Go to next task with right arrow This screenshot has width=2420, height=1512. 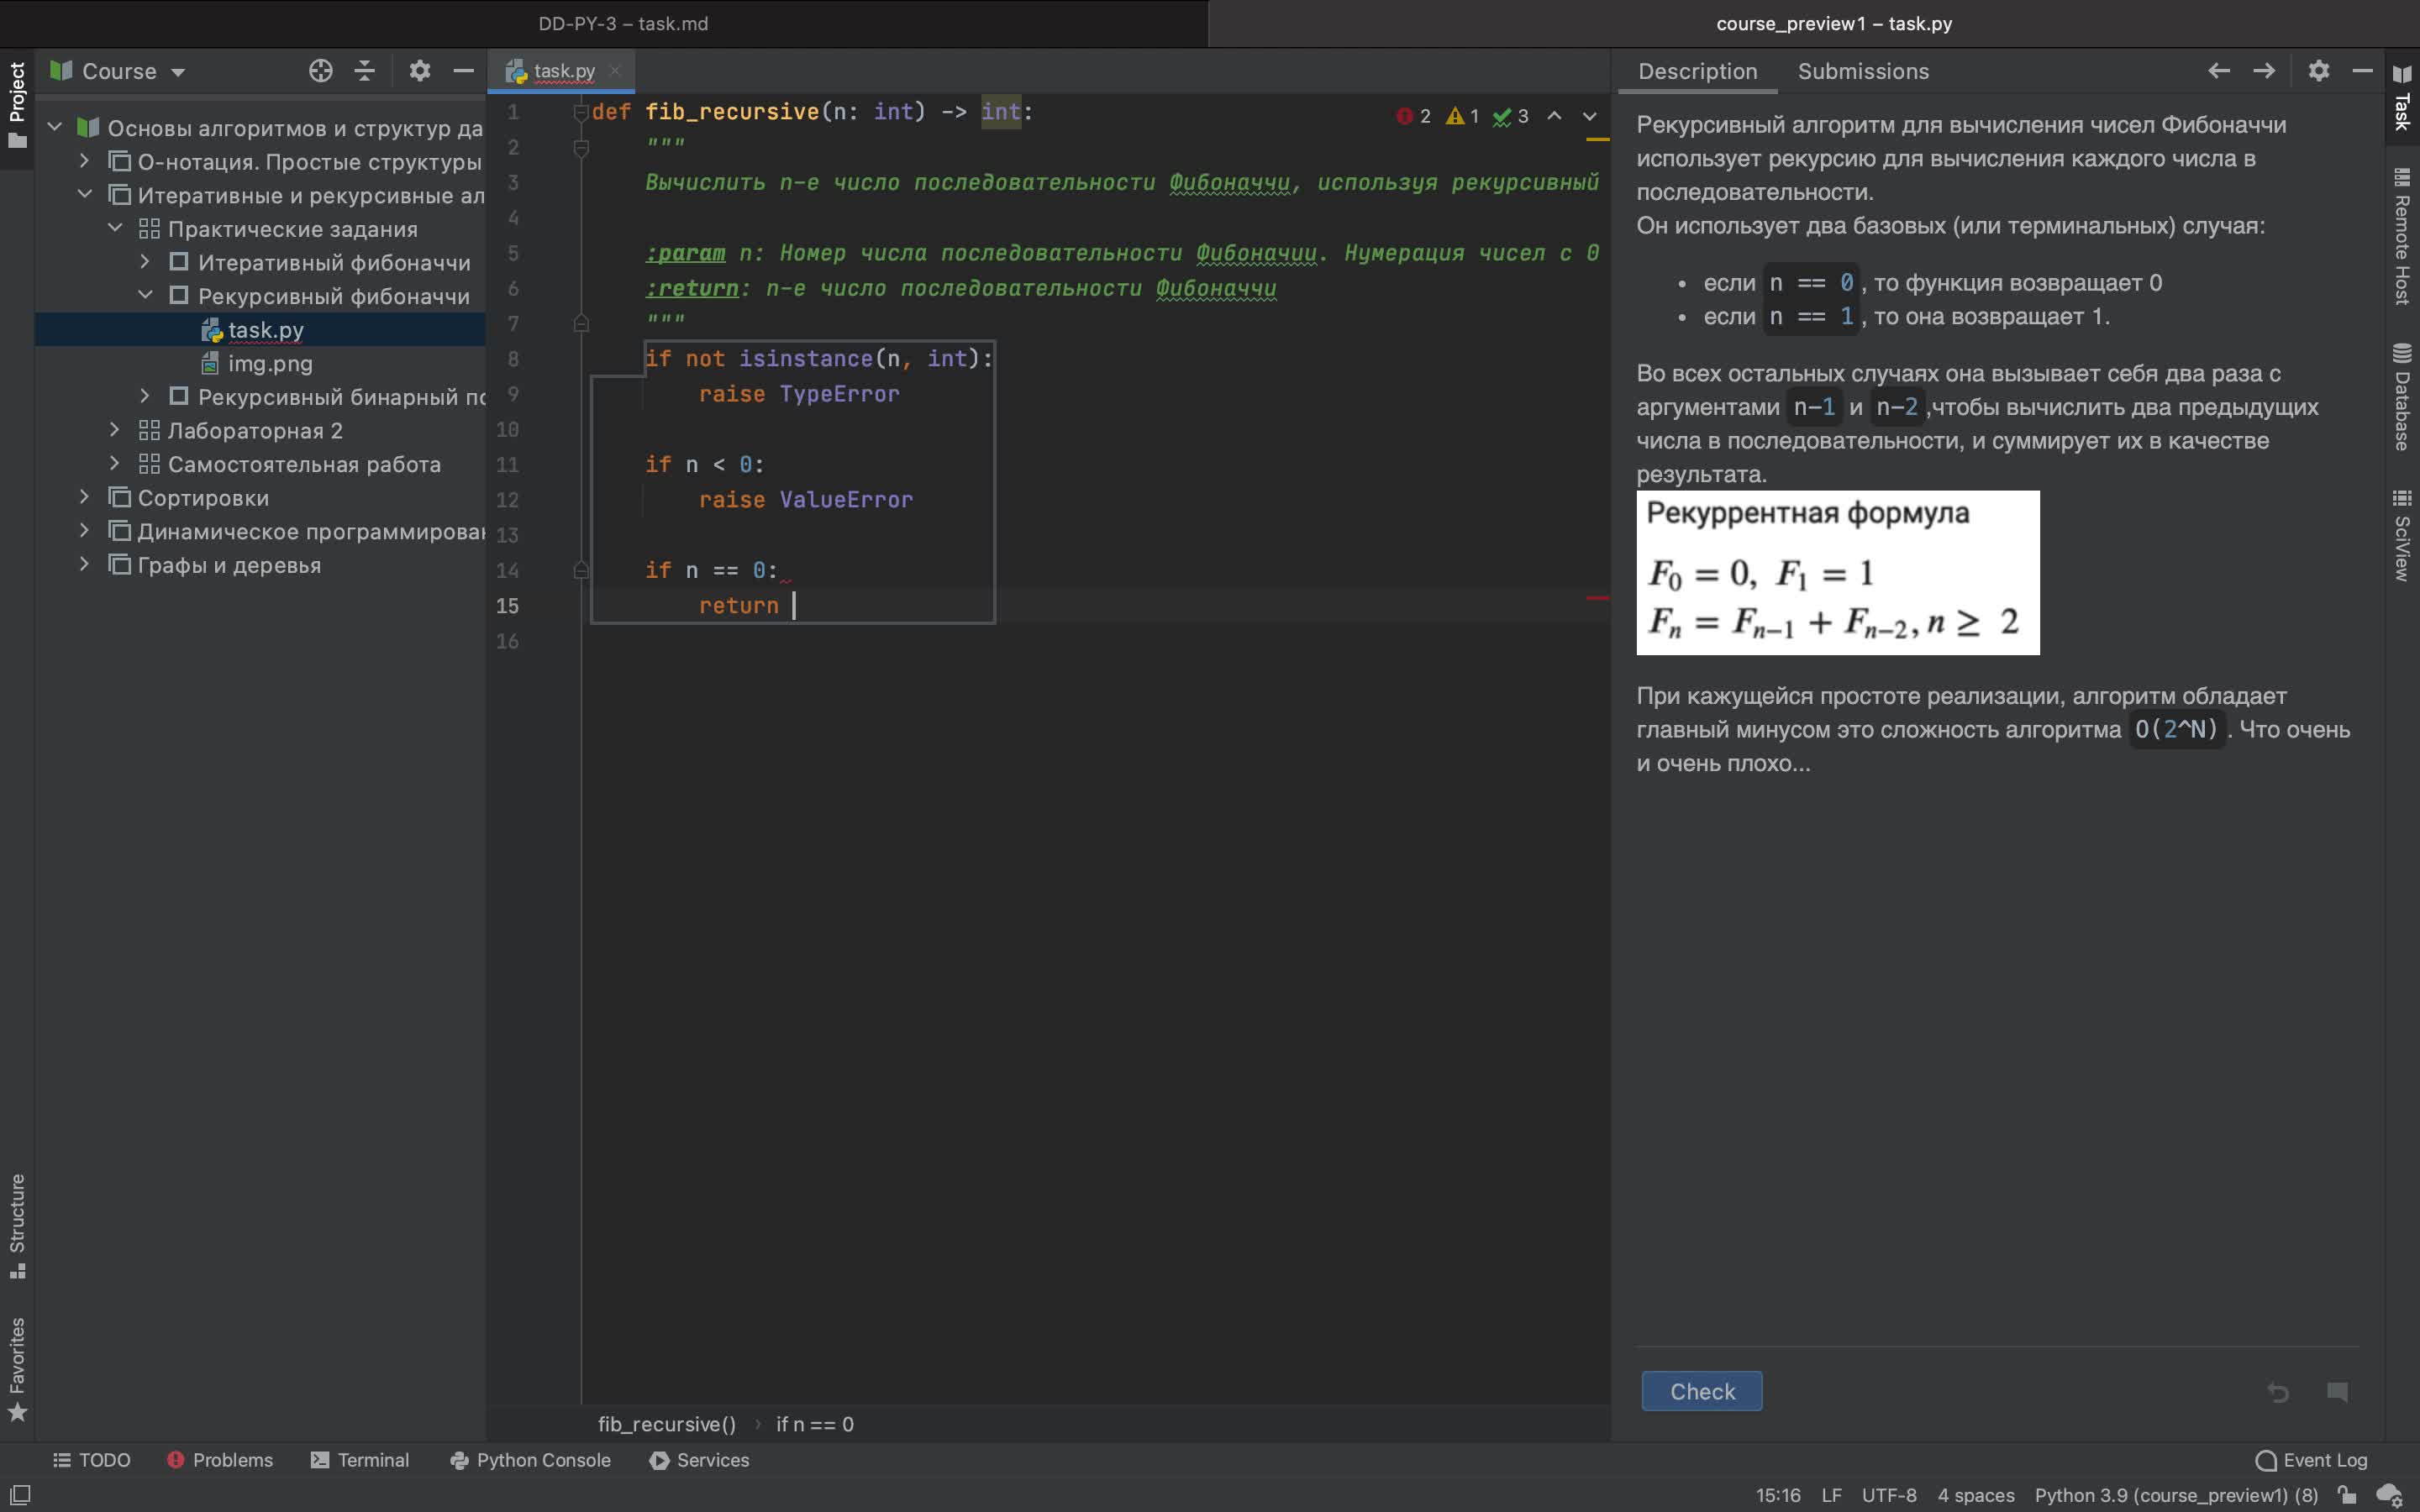(x=2264, y=71)
